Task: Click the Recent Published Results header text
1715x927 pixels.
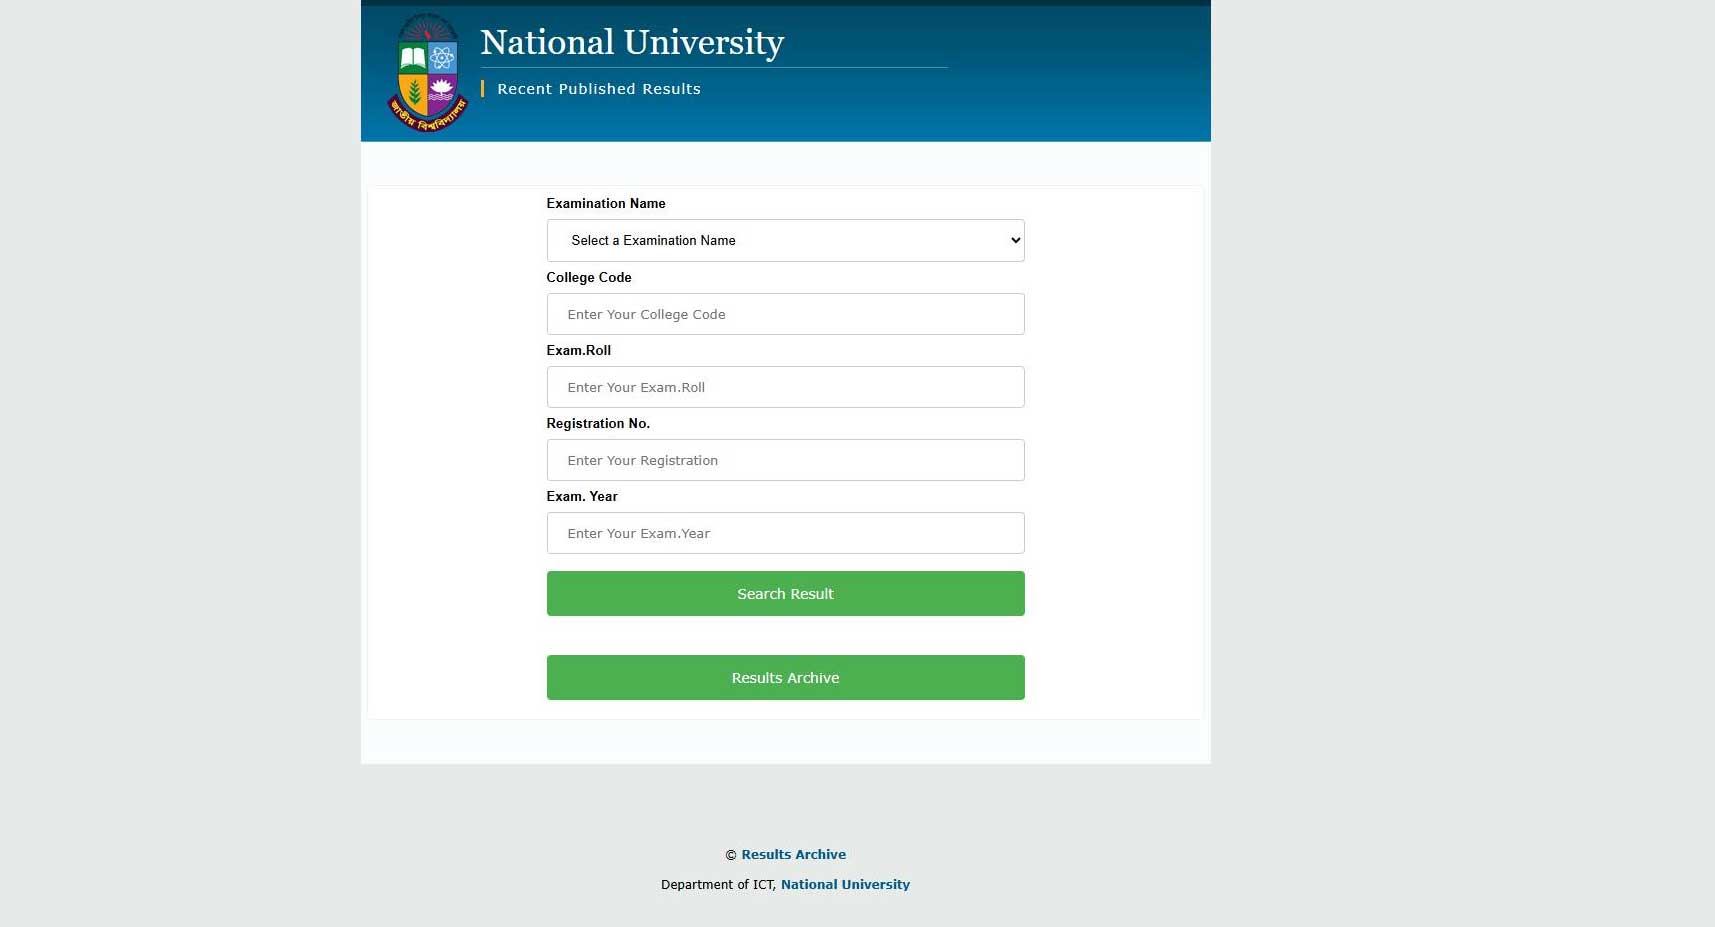Action: 598,89
